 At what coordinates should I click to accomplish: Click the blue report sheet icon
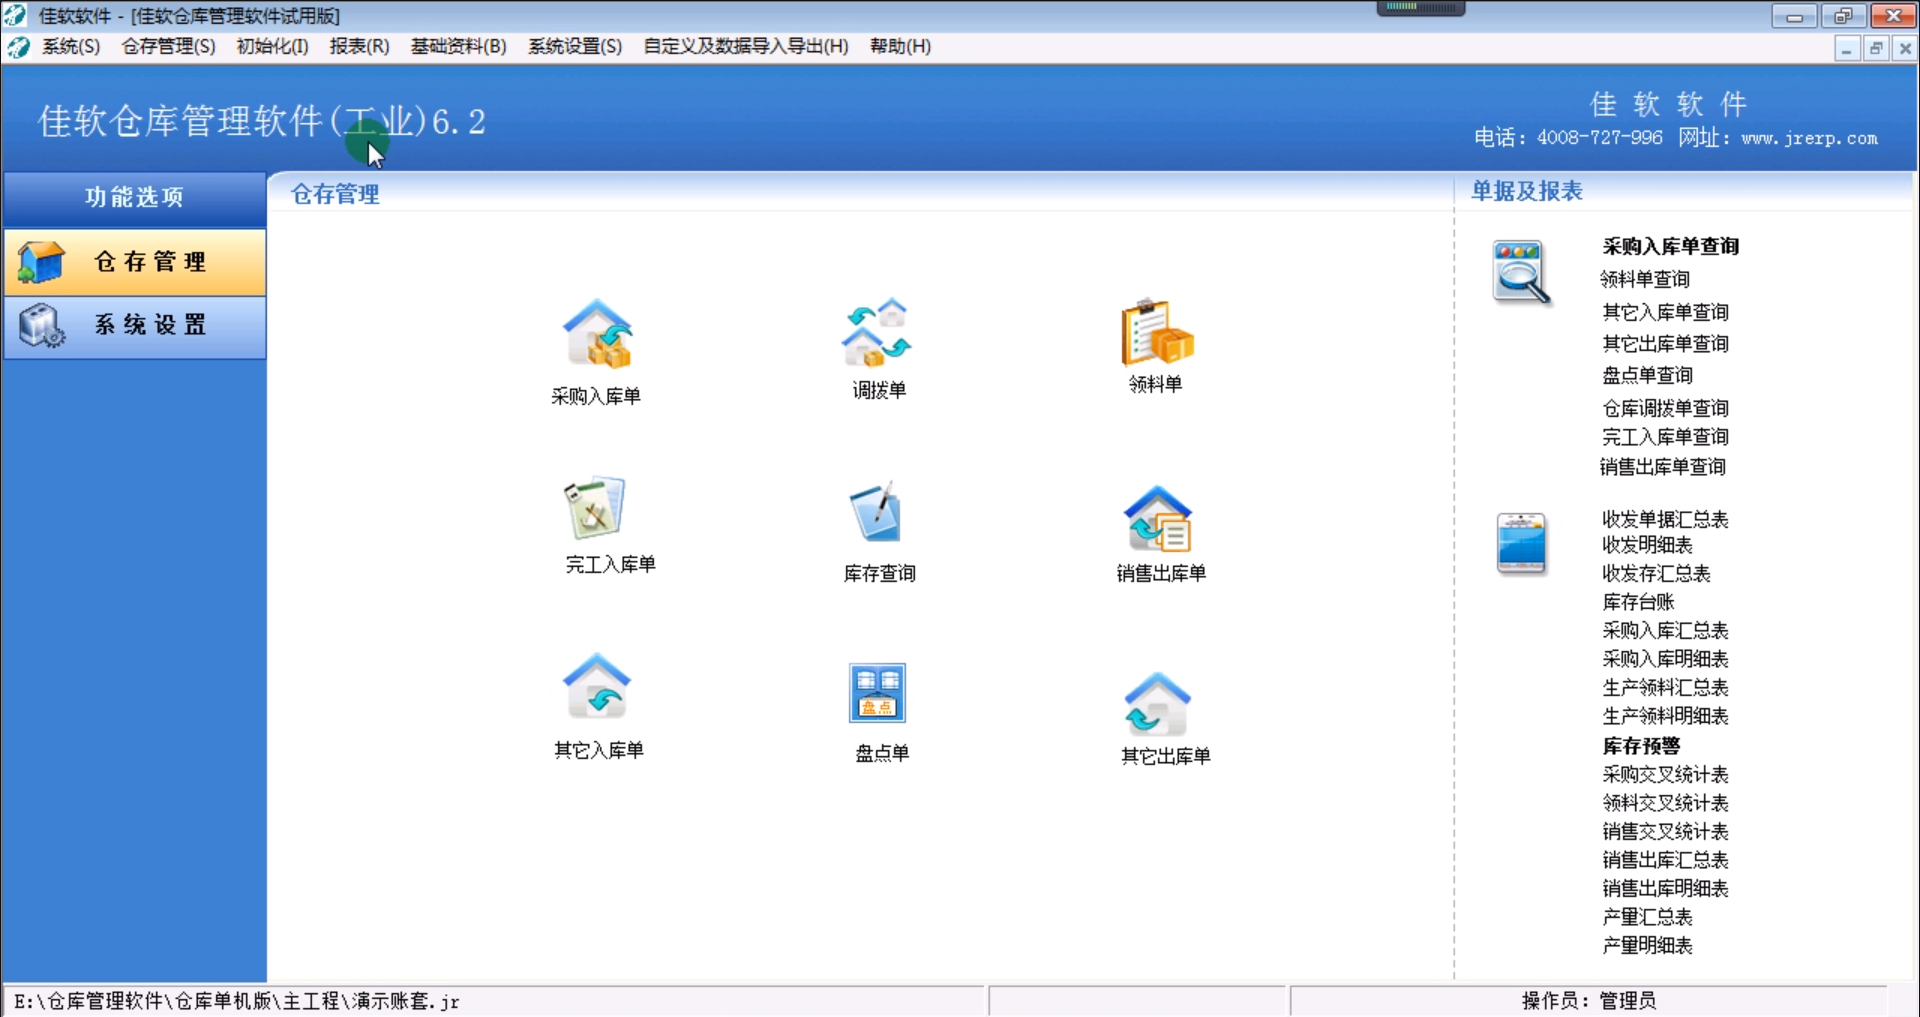1521,544
